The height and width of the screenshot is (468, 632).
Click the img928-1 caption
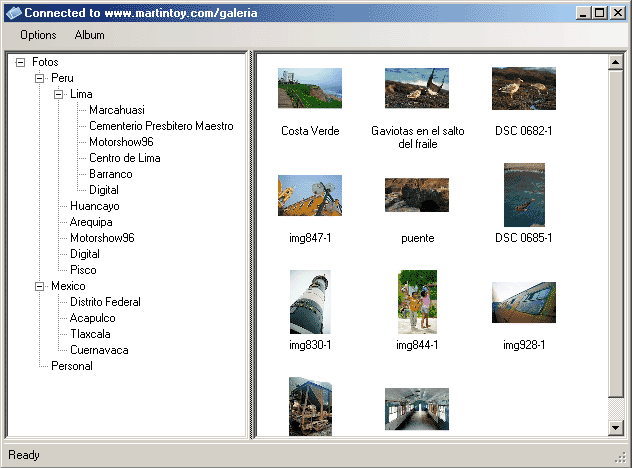click(x=524, y=345)
